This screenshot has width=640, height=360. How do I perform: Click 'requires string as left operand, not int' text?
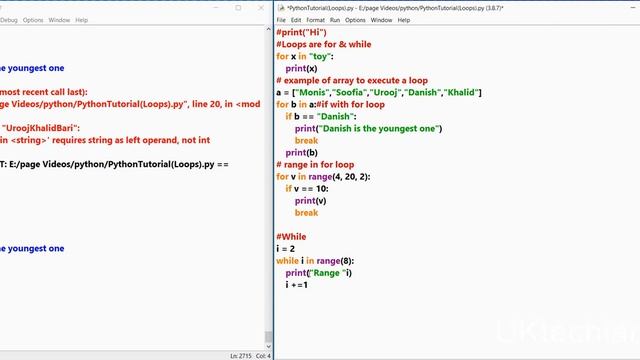[131, 140]
